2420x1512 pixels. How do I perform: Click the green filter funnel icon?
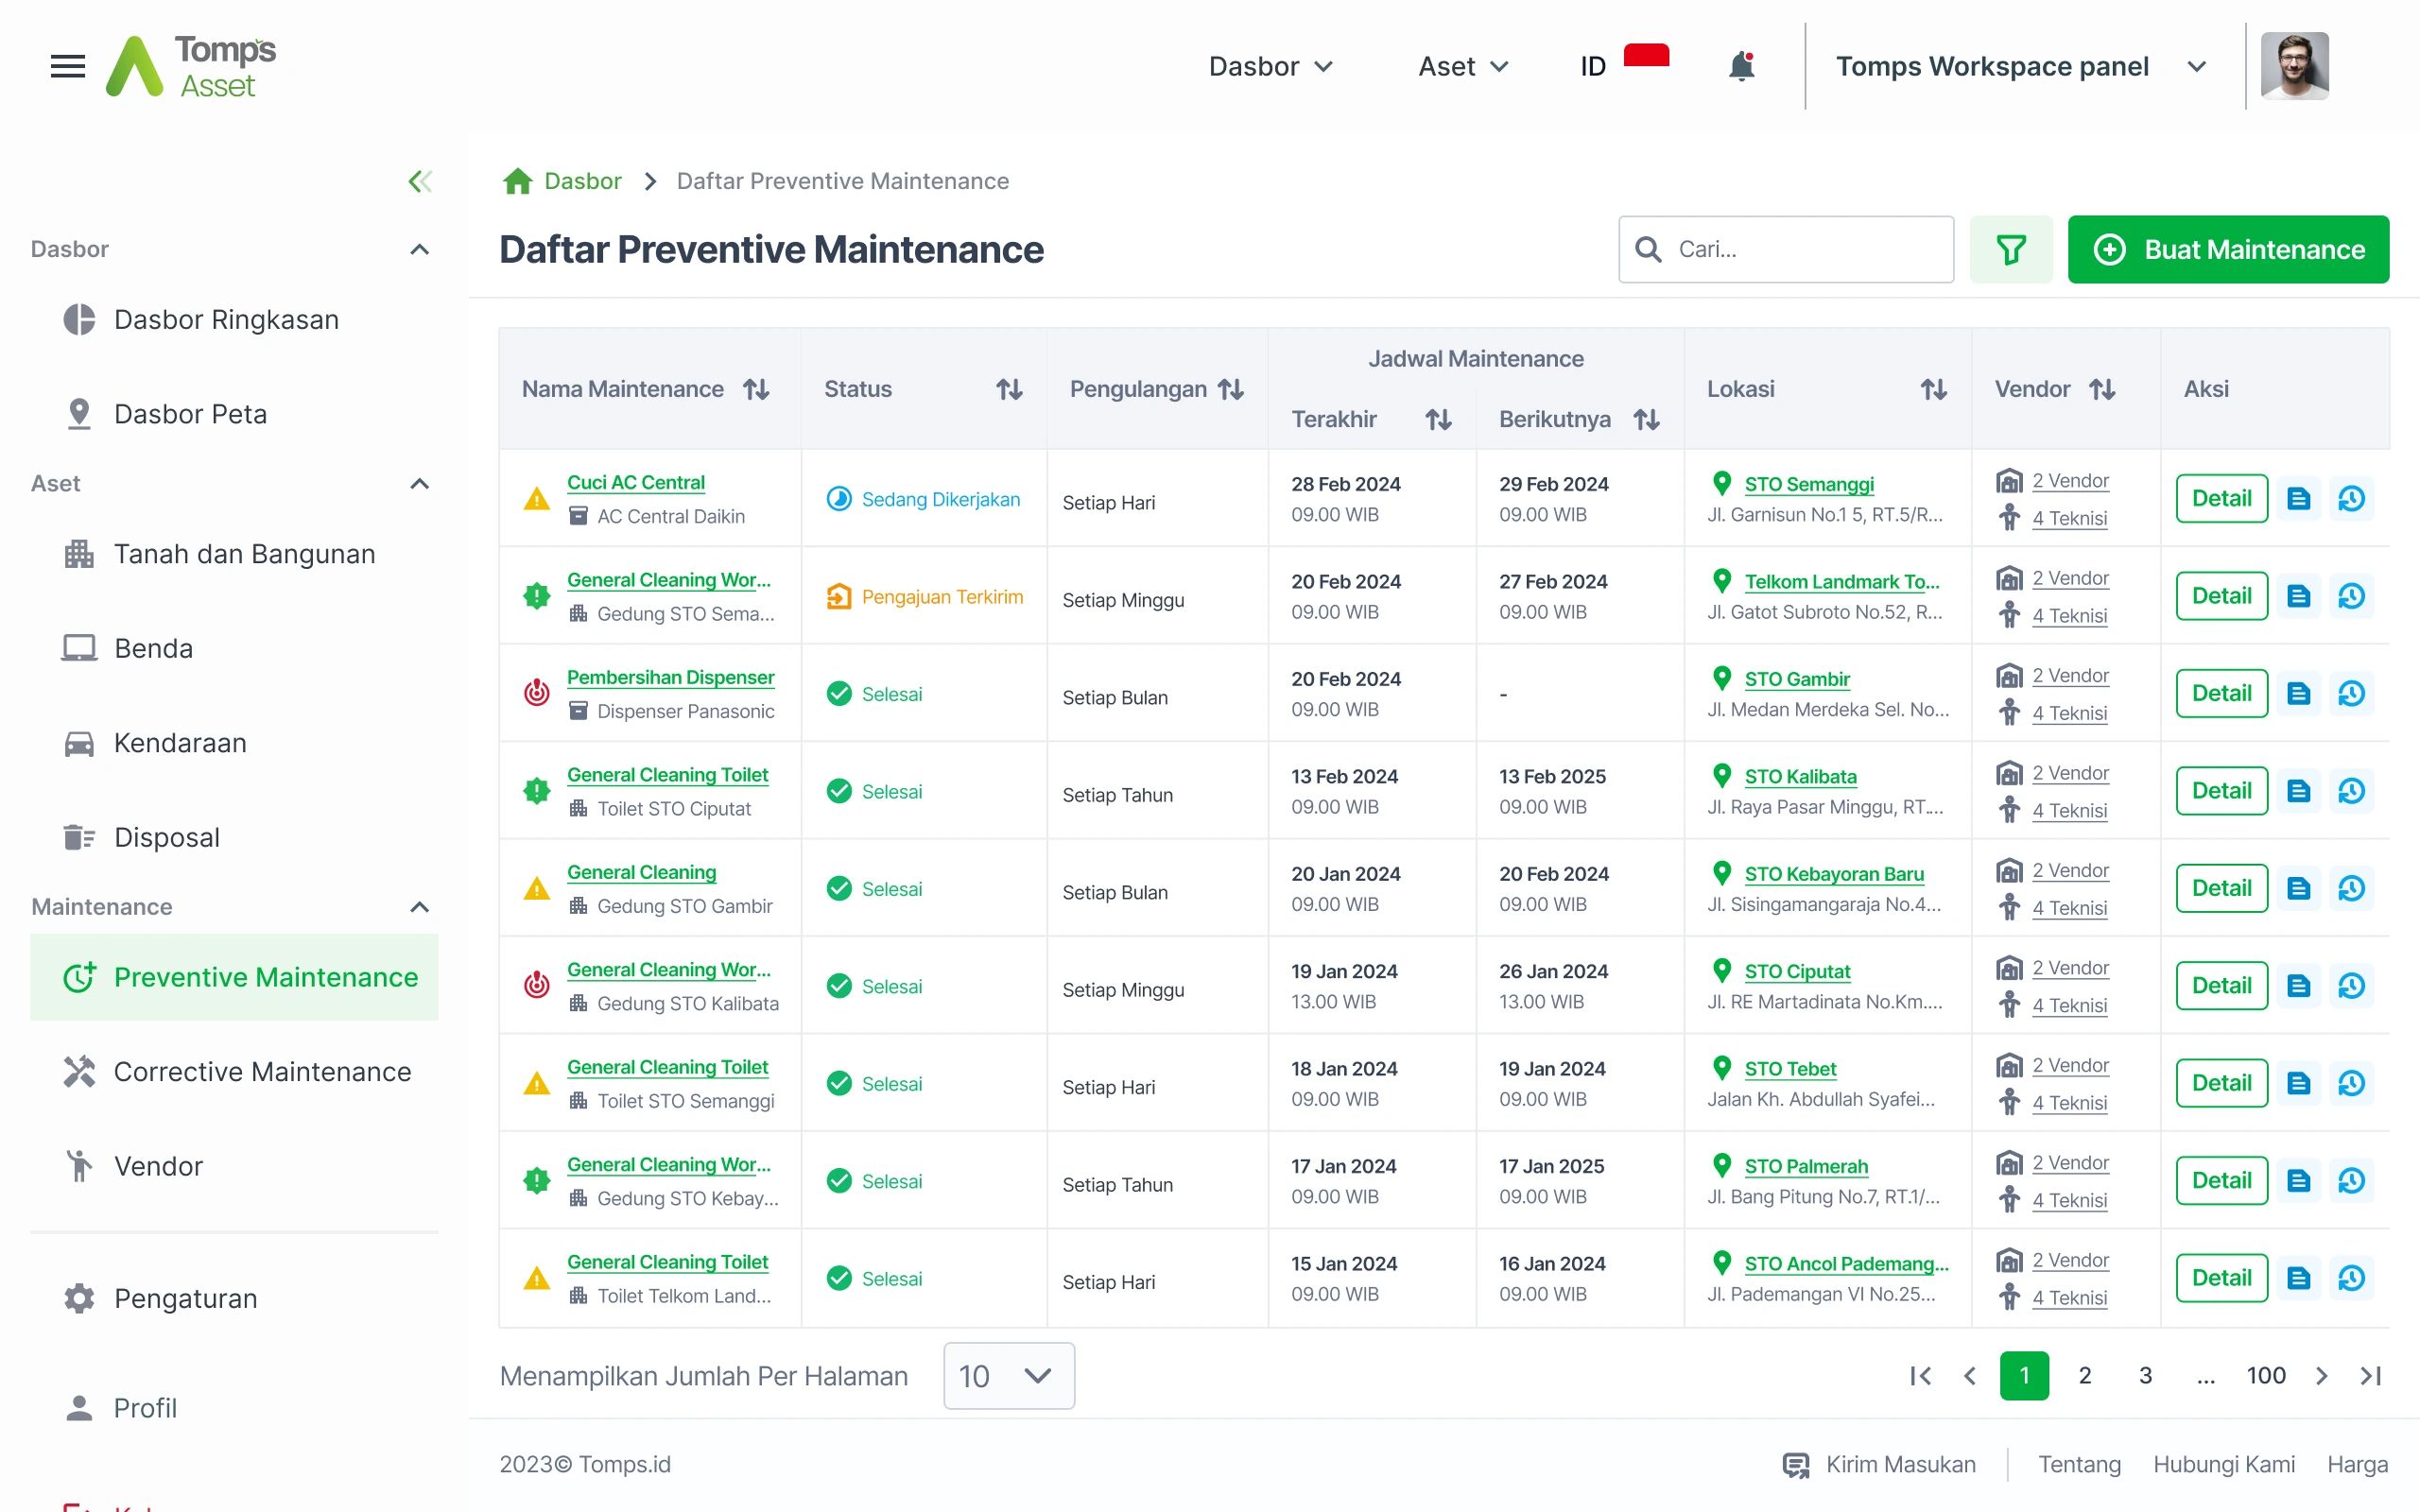2010,249
